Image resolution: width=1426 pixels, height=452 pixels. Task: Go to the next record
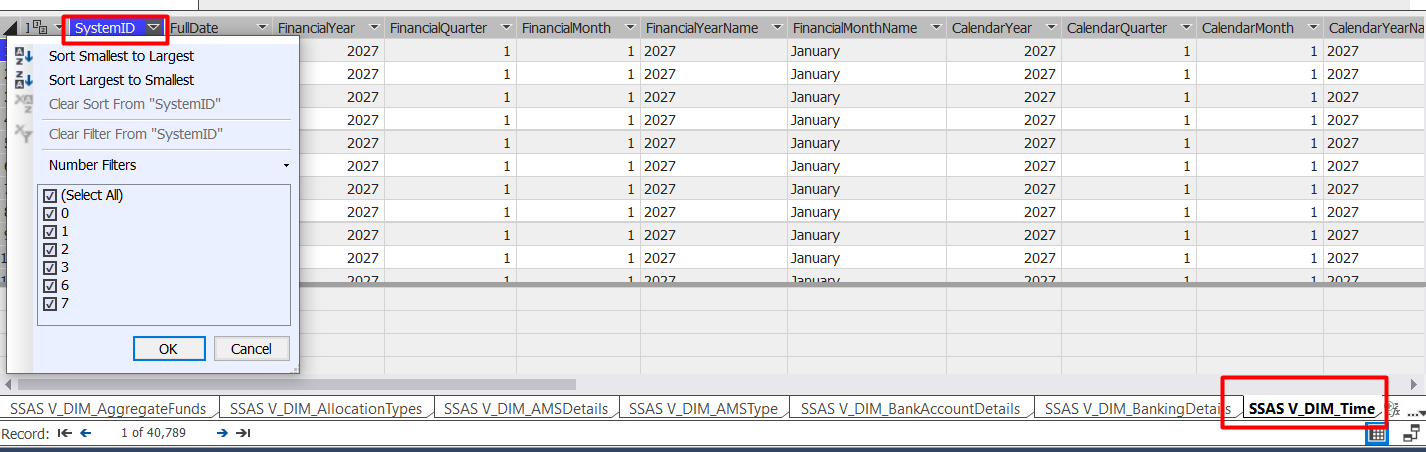[222, 433]
